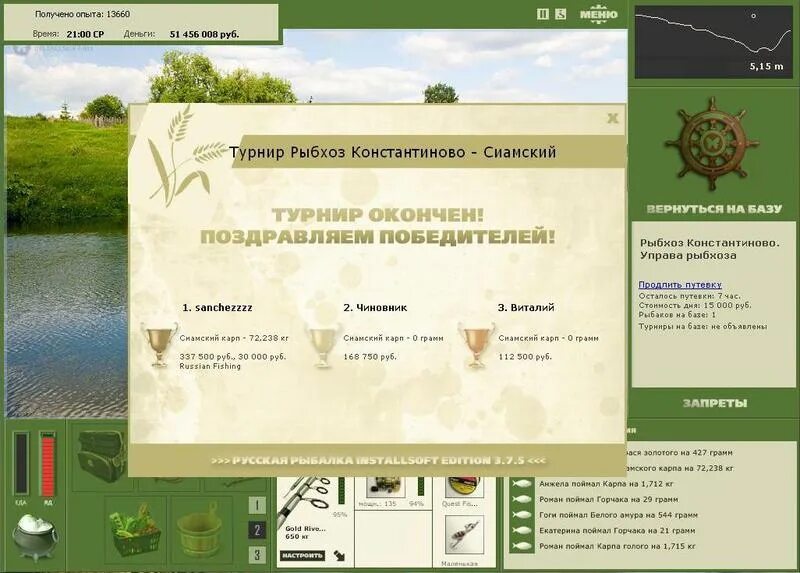Click fish icon beside Роман поймал Карпа голого
The image size is (800, 573).
521,546
